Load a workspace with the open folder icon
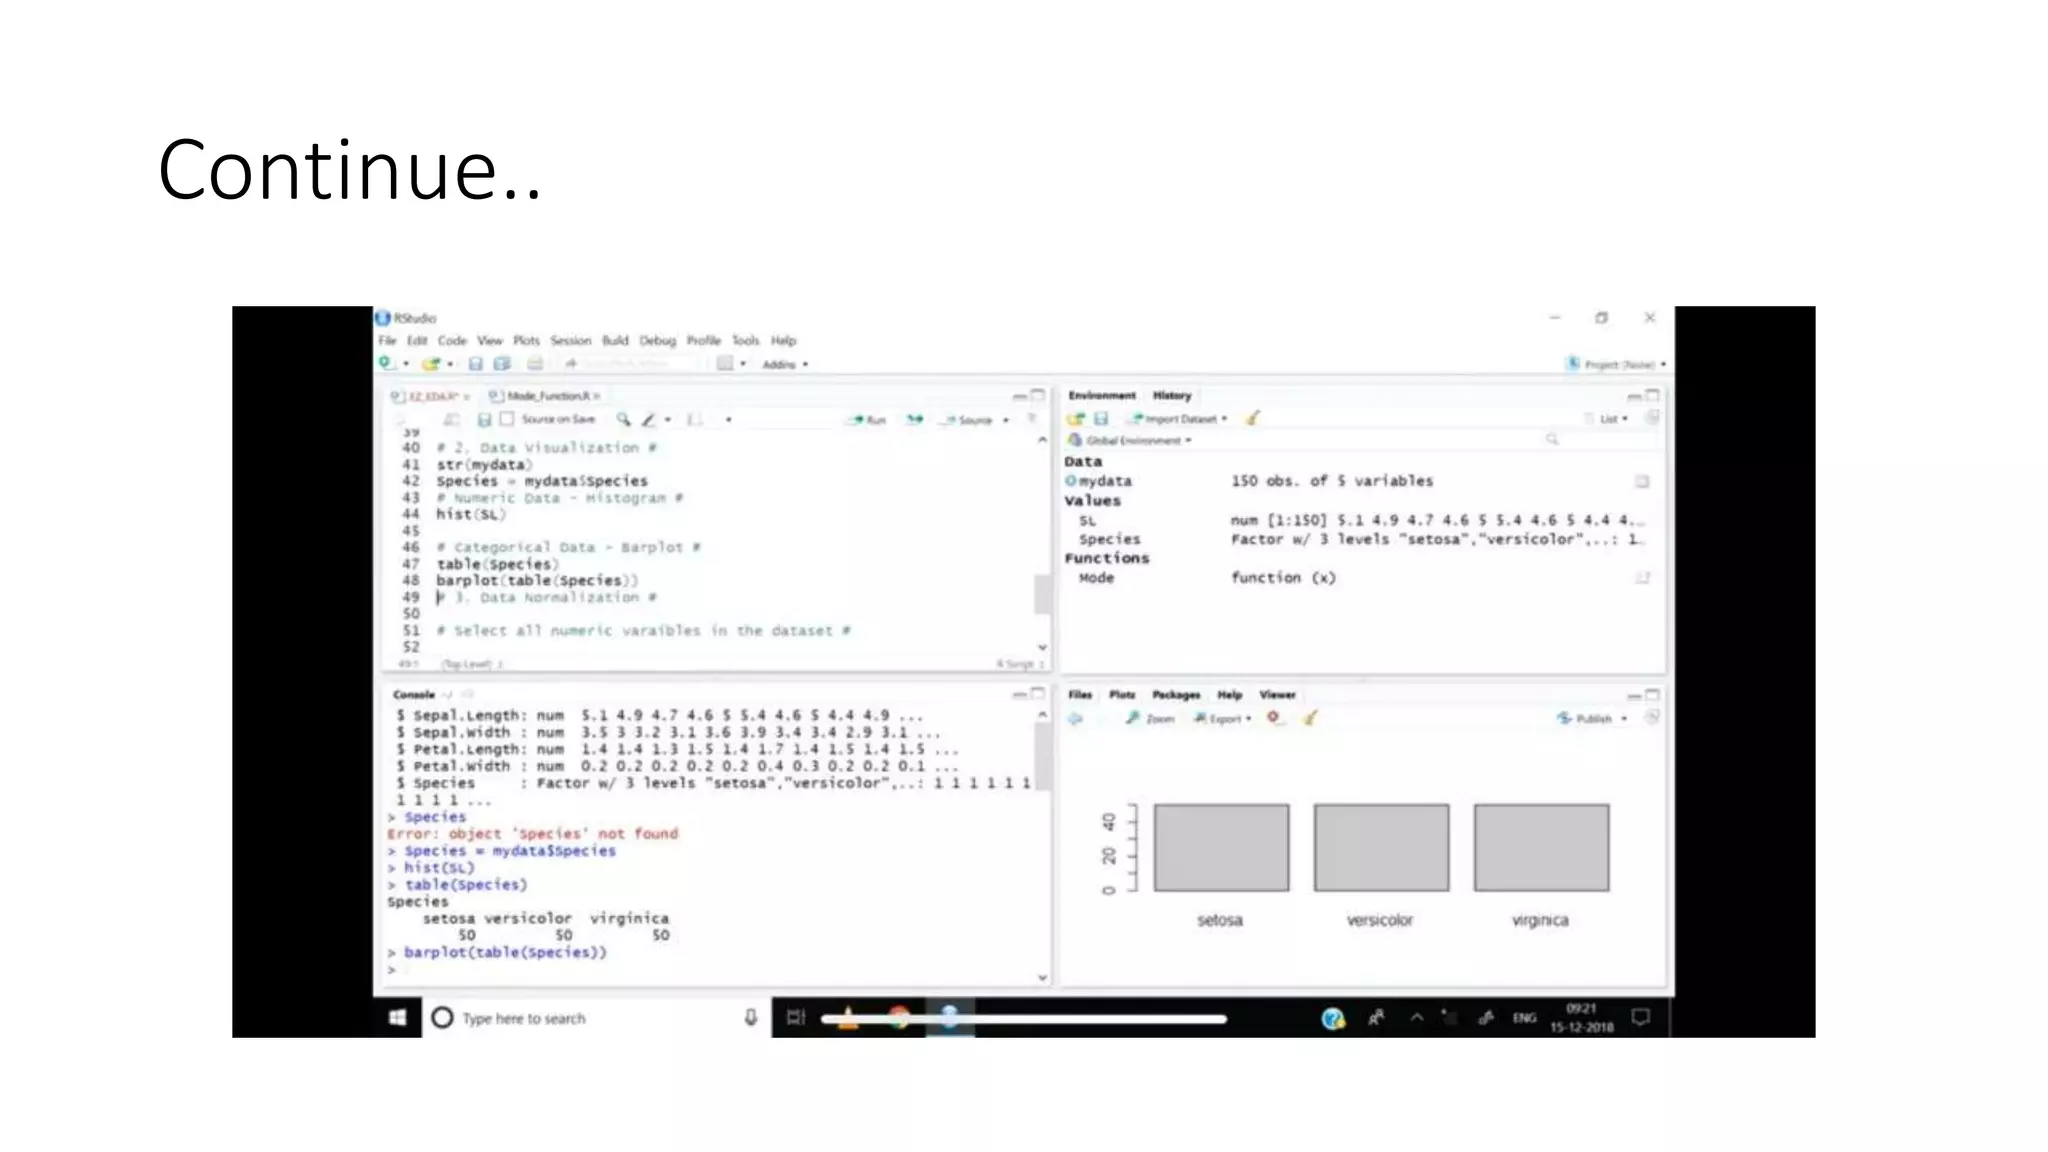The image size is (2048, 1152). click(x=1076, y=418)
